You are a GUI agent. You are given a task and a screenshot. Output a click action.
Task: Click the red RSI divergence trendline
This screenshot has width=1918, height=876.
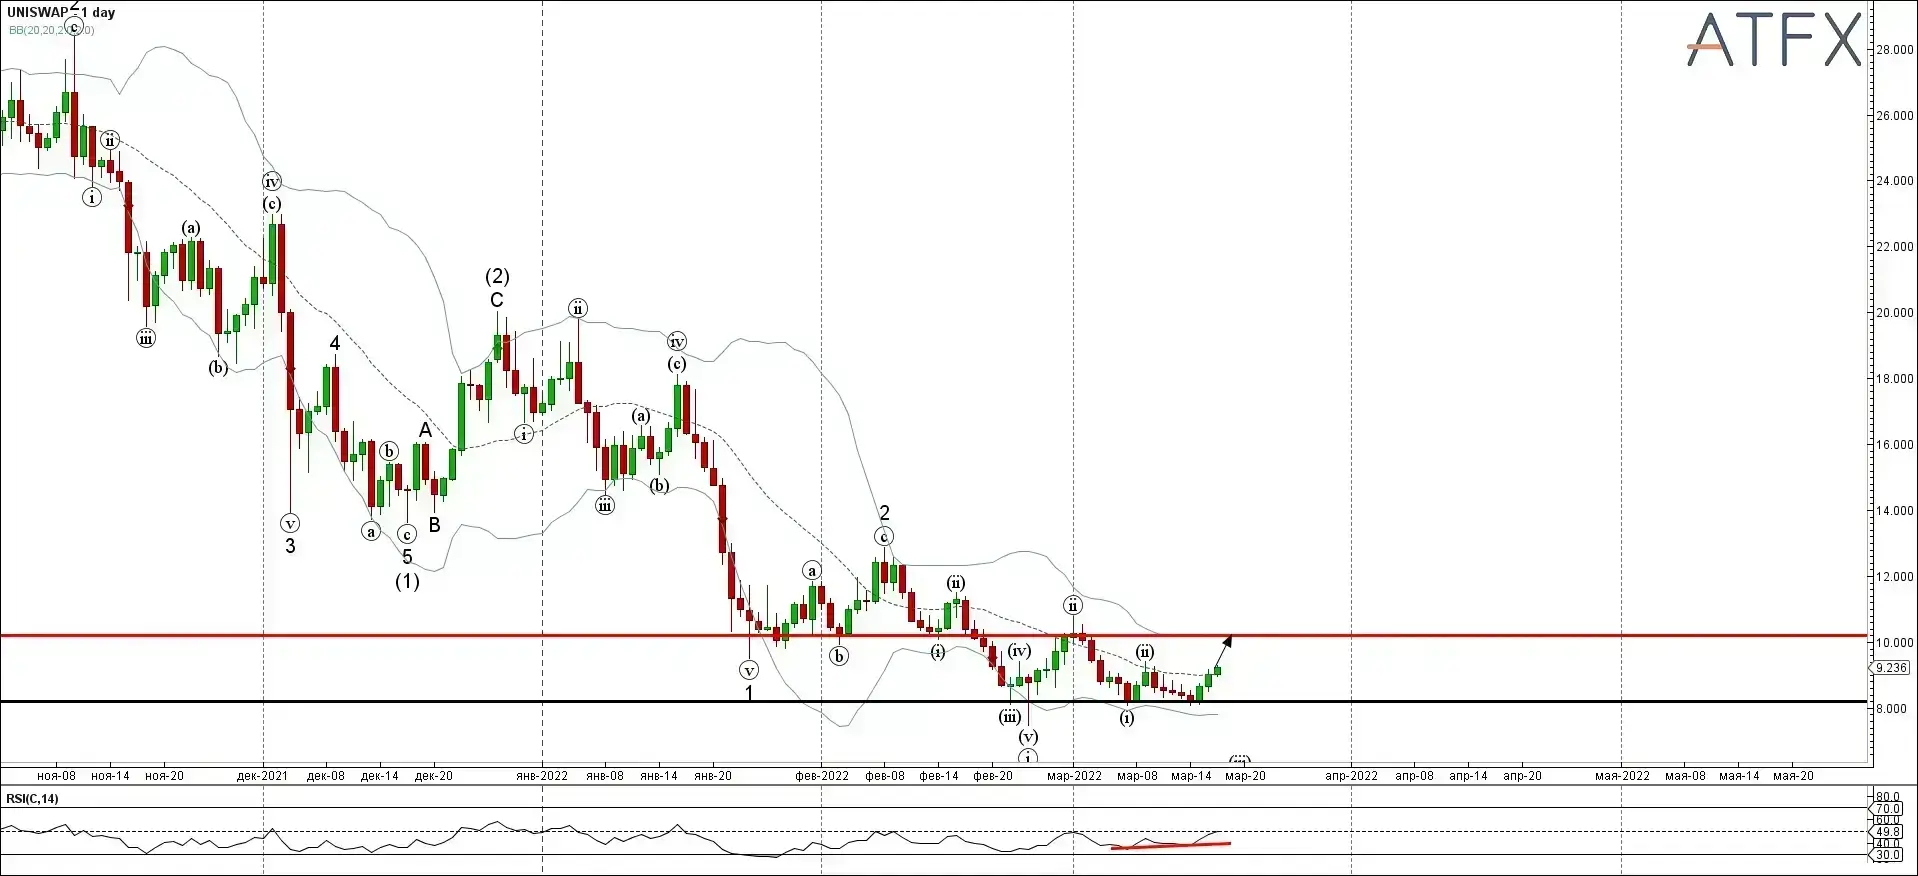click(x=1170, y=846)
